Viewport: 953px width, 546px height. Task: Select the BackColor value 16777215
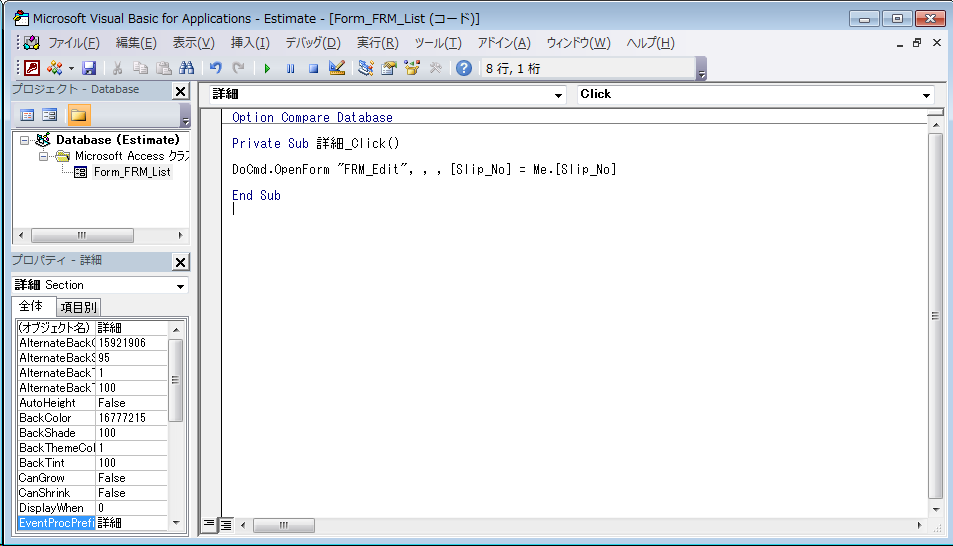[131, 418]
